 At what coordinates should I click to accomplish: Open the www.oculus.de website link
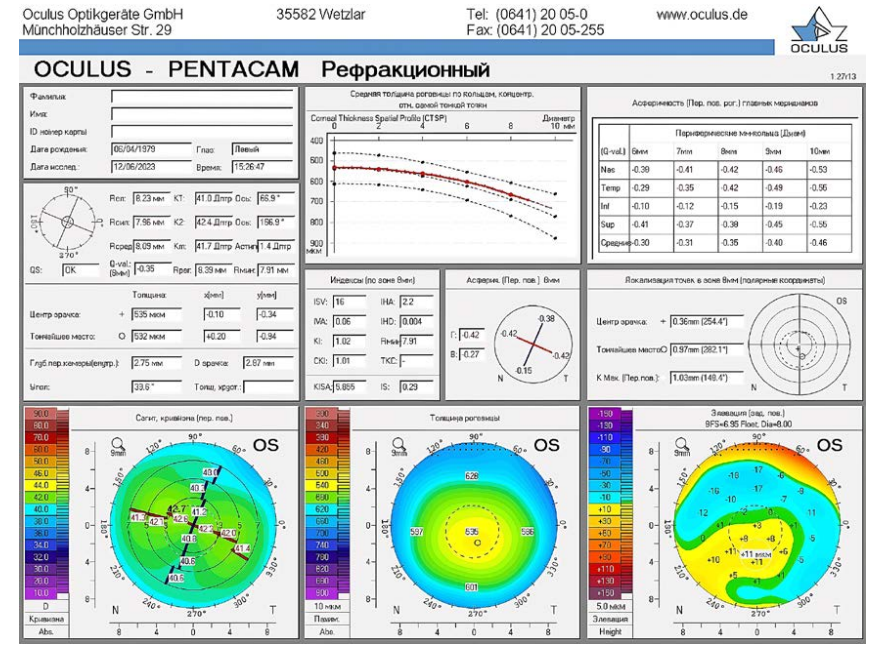point(702,15)
